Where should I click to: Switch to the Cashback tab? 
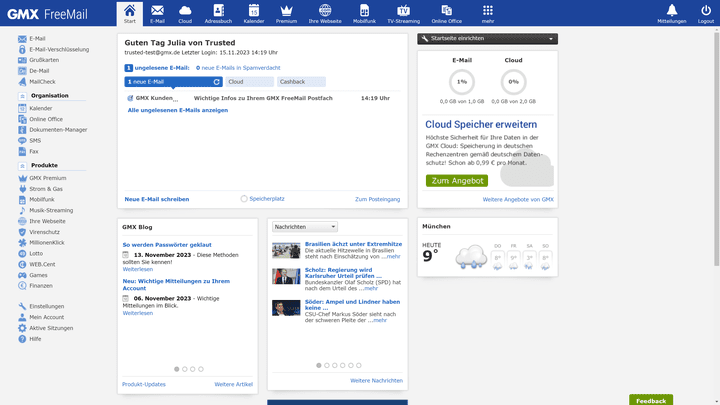301,82
